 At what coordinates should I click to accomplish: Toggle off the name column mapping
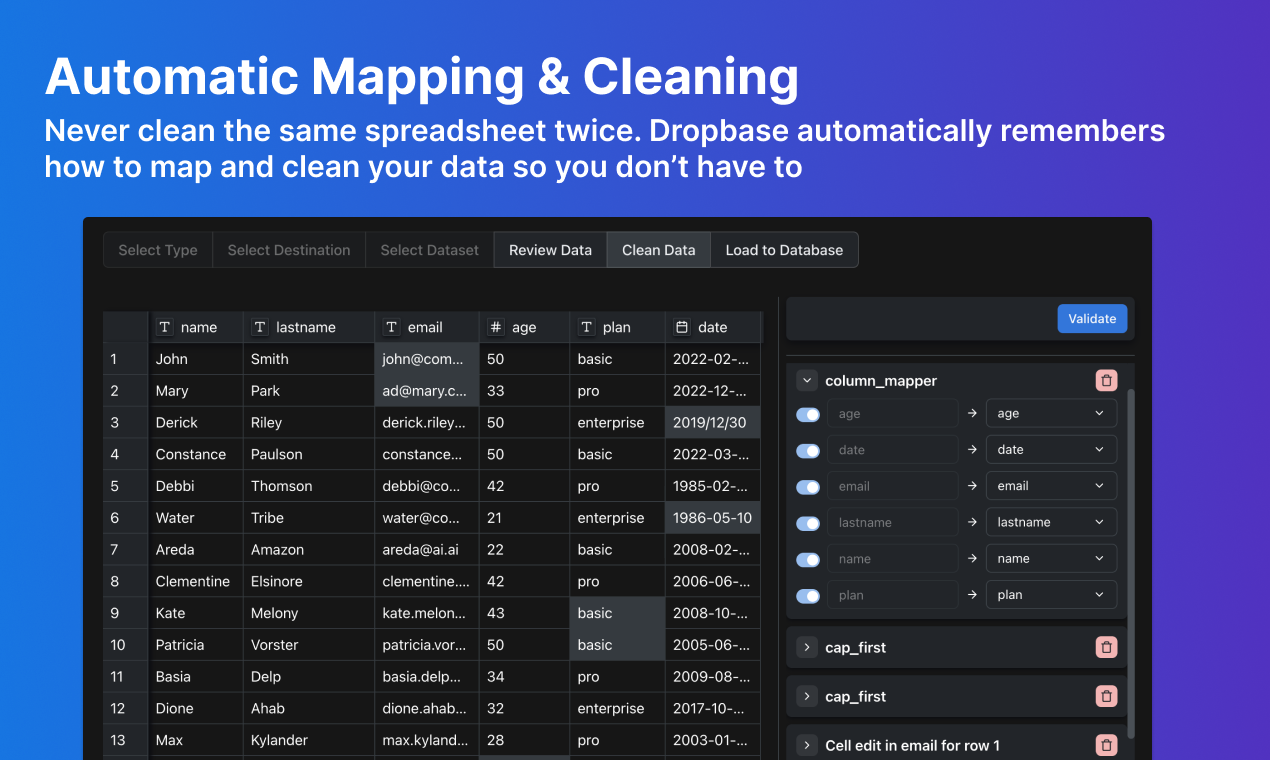[808, 559]
